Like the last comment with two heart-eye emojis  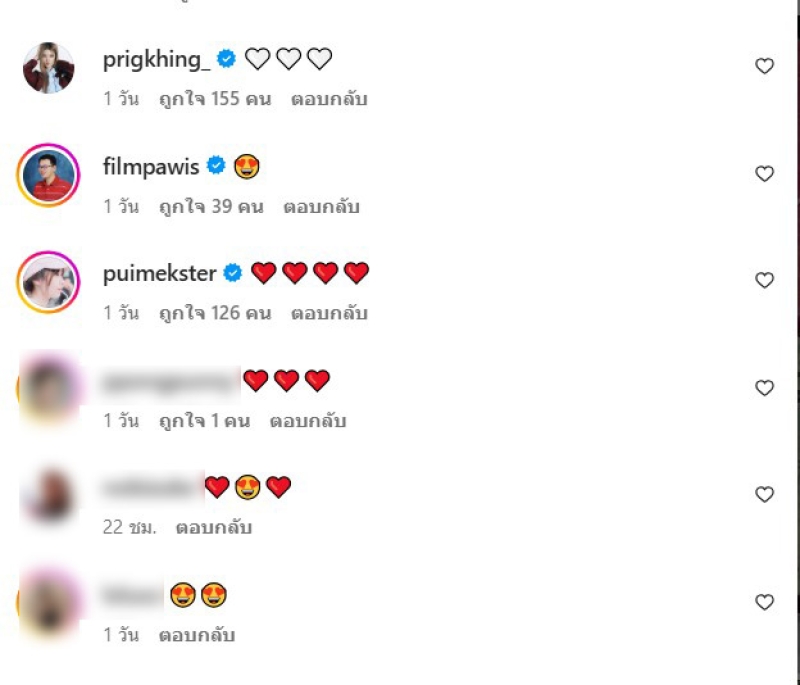tap(764, 602)
